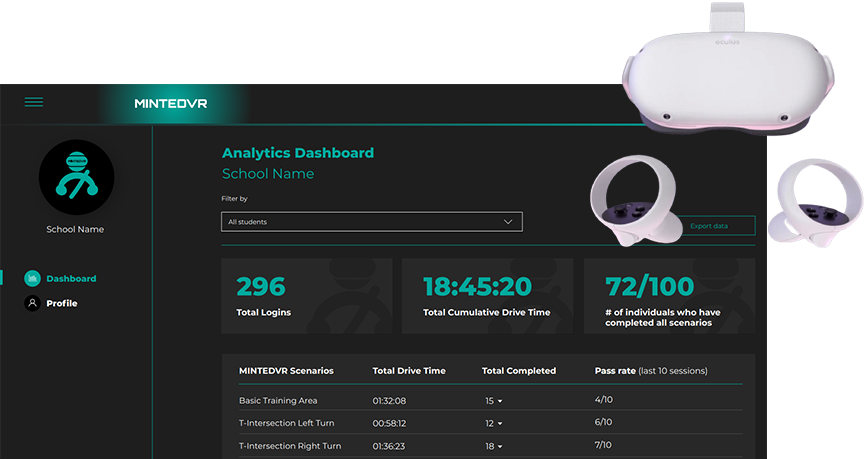868x459 pixels.
Task: Click the Filter by label
Action: coord(234,199)
